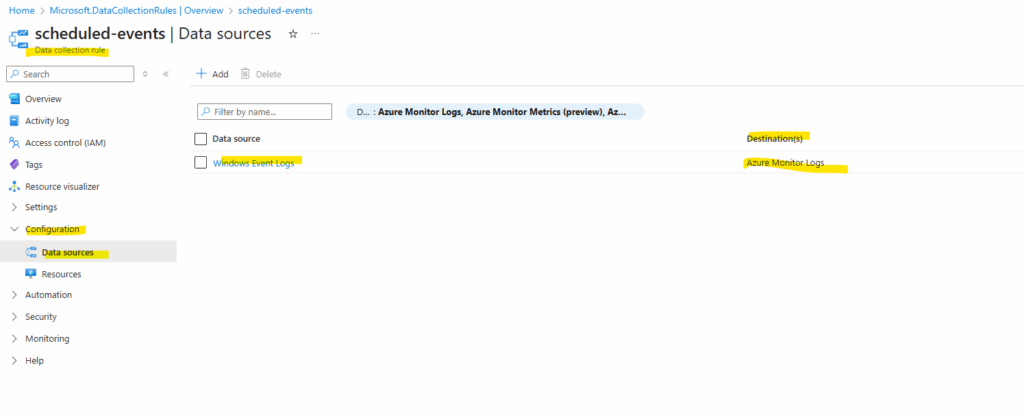1024x415 pixels.
Task: Click the Add button
Action: [x=212, y=74]
